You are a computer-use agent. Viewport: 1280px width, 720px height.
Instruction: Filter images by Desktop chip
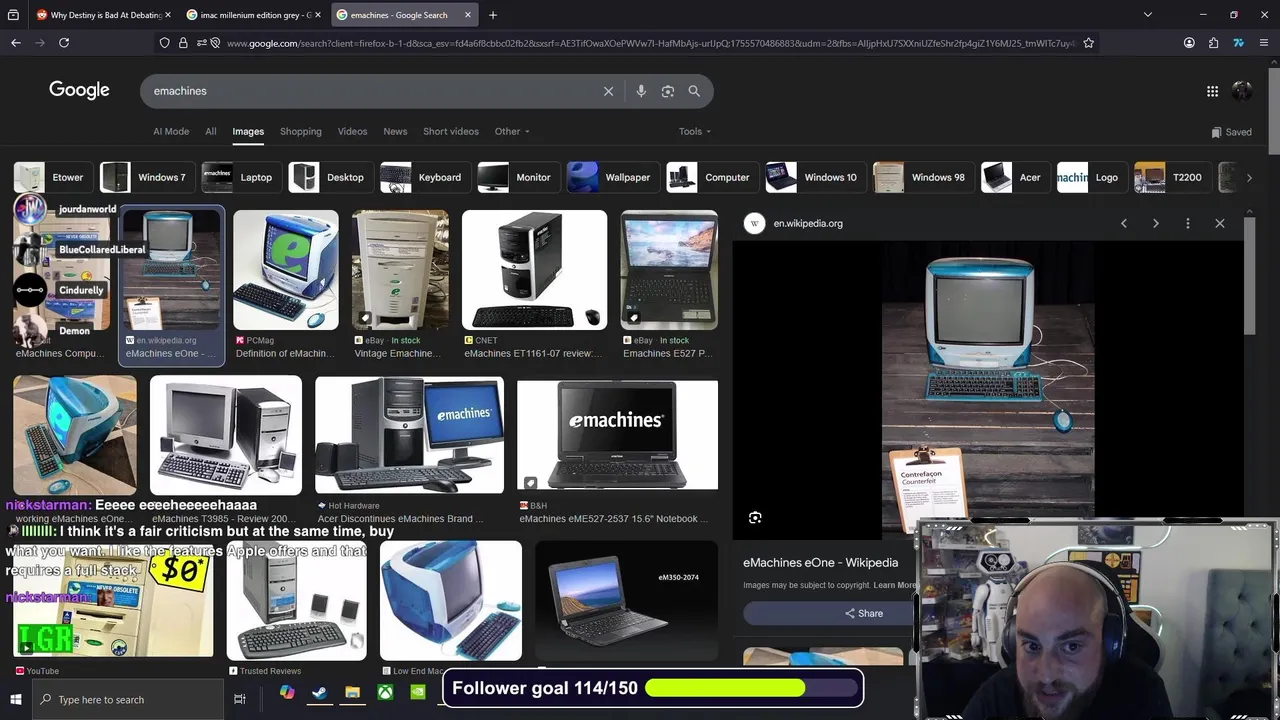(329, 177)
